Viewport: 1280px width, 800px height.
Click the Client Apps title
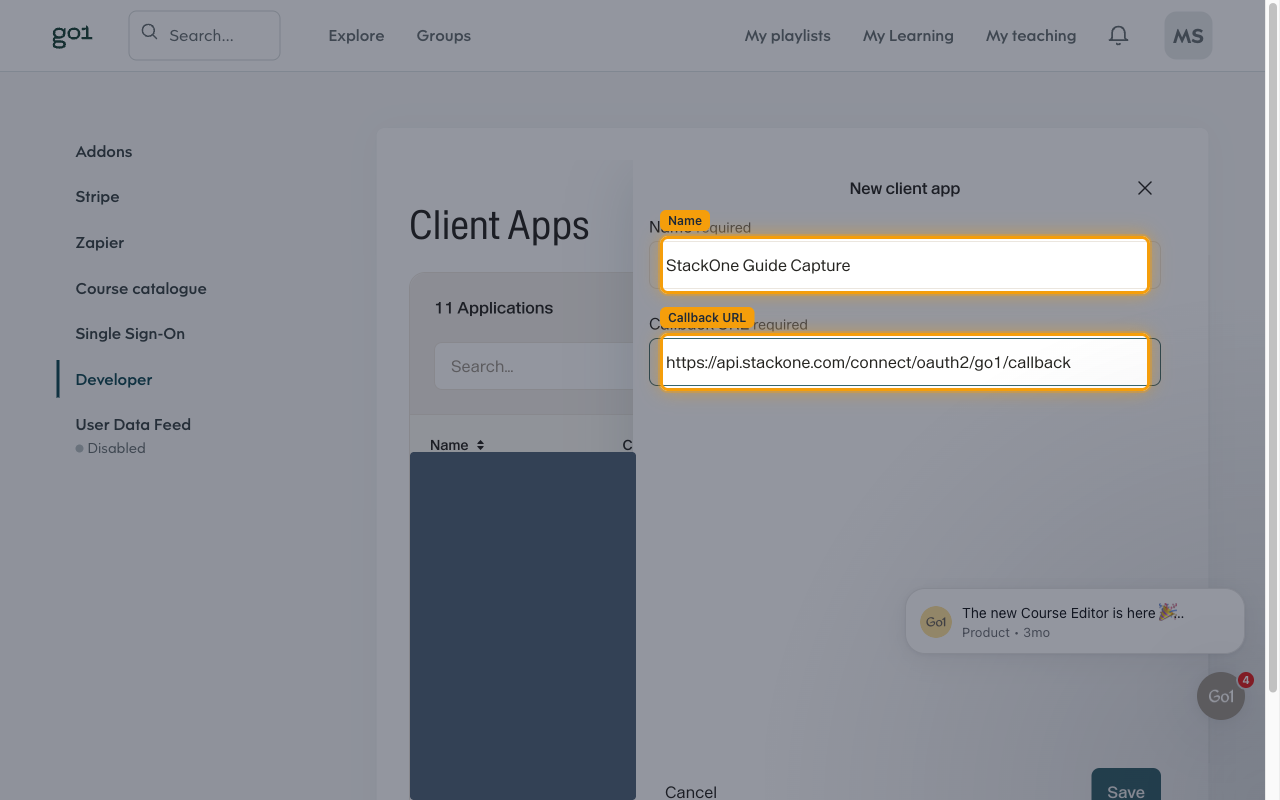tap(499, 226)
